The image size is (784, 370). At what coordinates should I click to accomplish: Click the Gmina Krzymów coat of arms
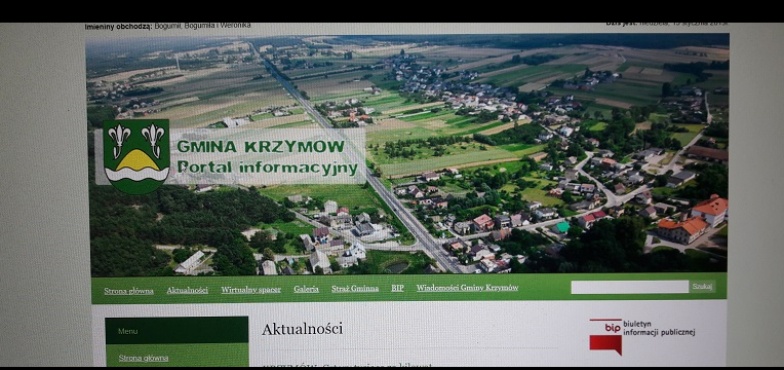point(136,156)
